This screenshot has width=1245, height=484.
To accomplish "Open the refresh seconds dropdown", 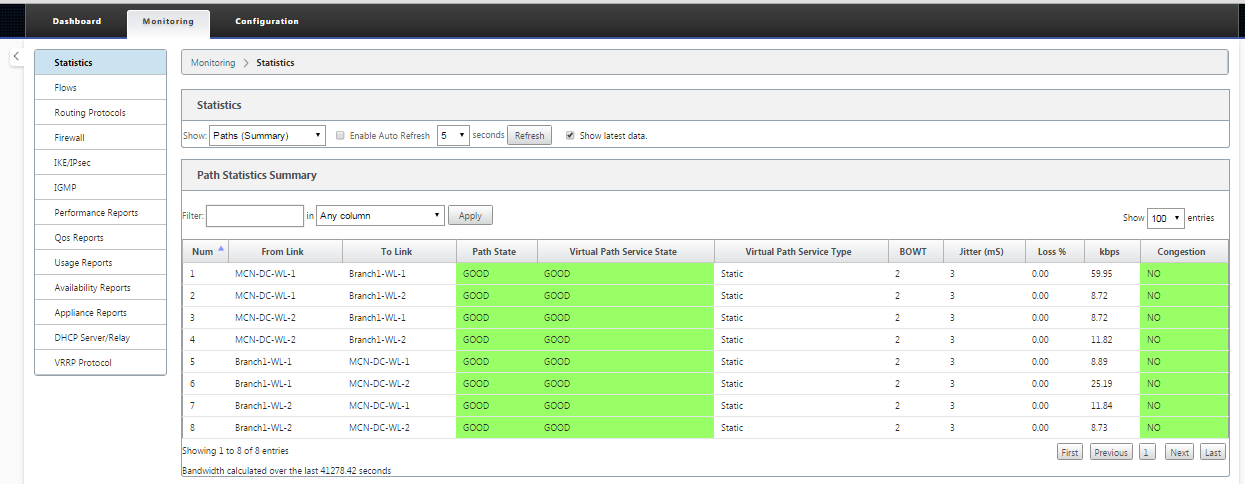I will point(453,135).
